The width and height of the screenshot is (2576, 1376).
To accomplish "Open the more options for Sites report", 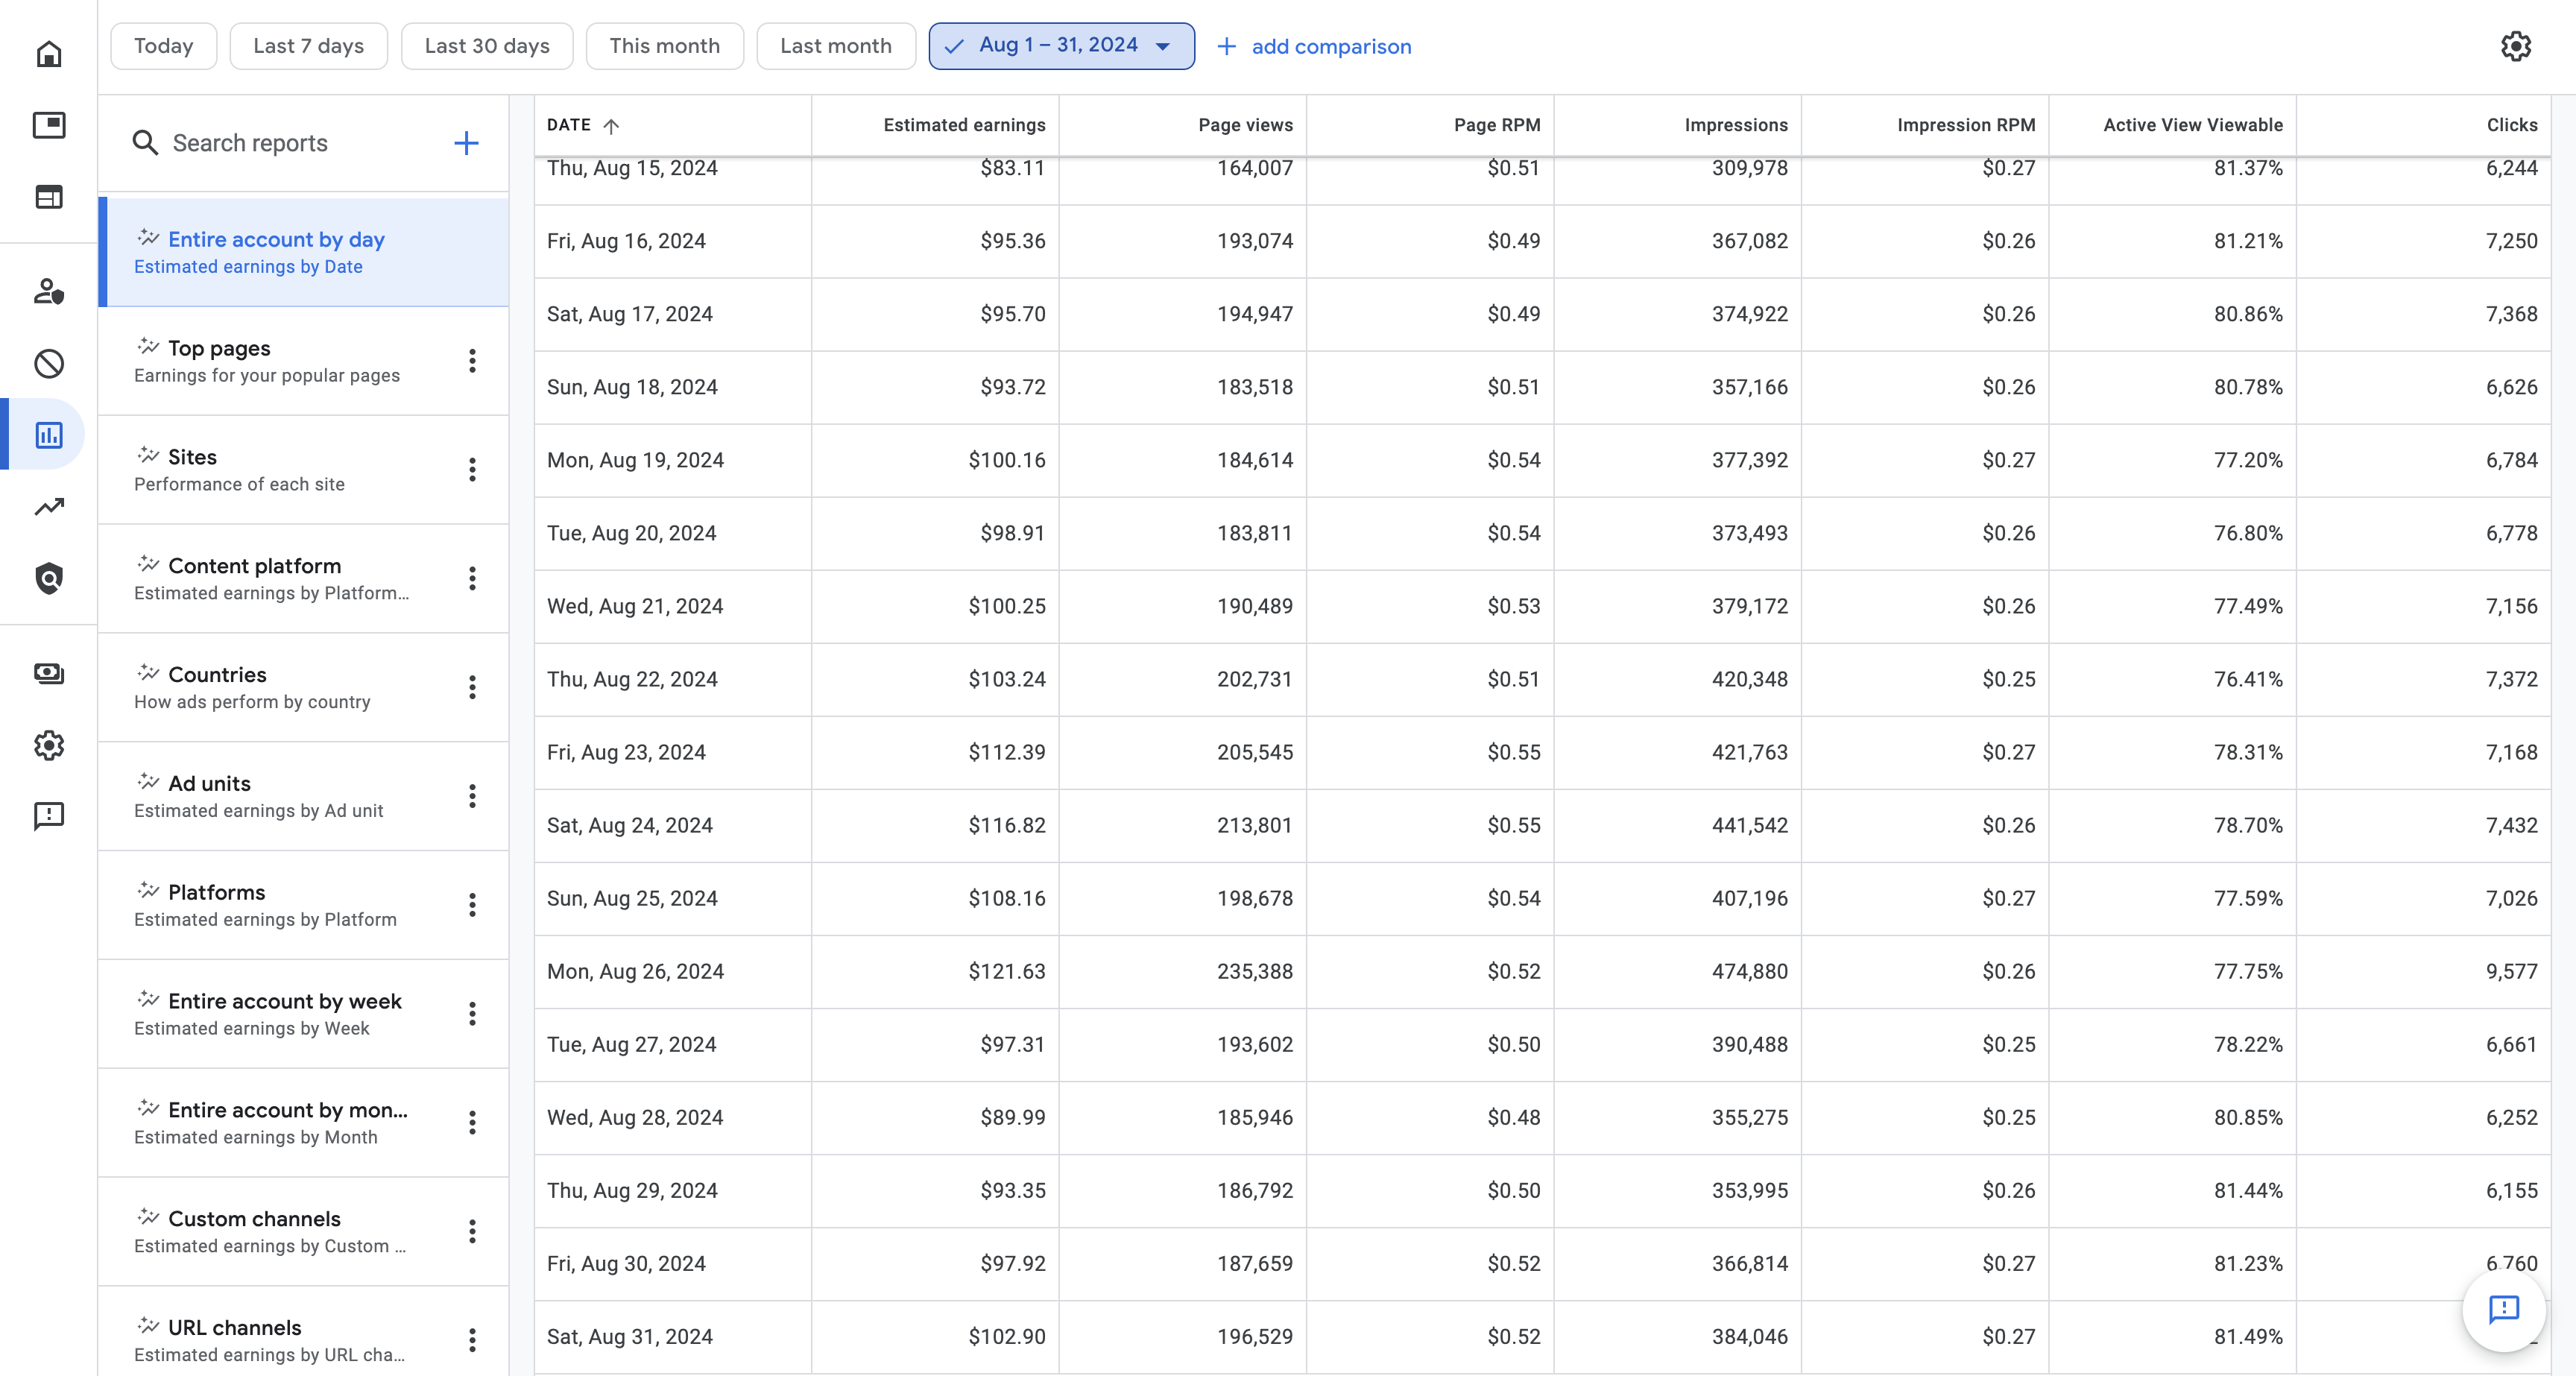I will (472, 470).
